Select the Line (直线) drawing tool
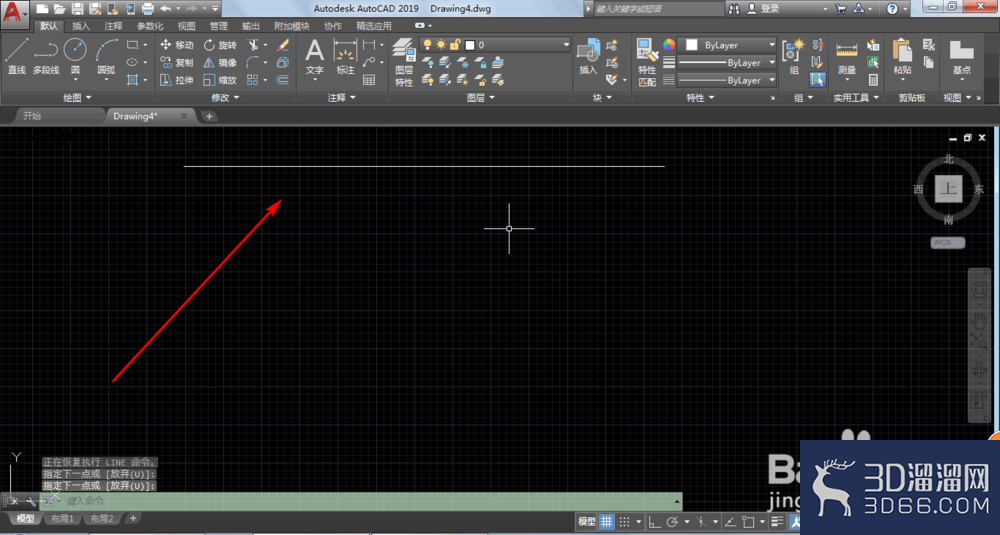The height and width of the screenshot is (535, 1000). pos(17,56)
